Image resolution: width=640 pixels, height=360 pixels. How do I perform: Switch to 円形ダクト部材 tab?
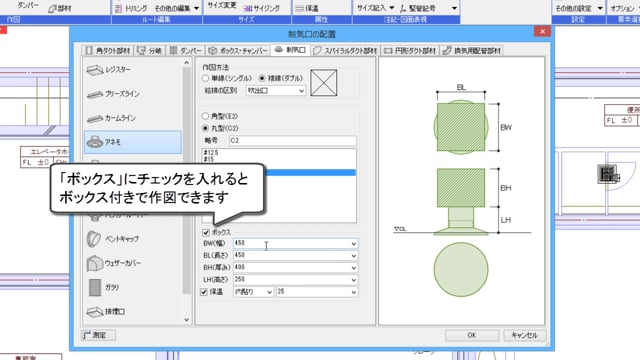[410, 51]
